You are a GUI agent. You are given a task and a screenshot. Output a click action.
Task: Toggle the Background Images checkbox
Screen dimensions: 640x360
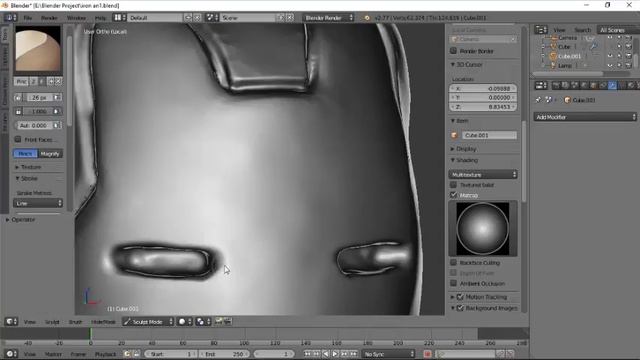tap(460, 308)
